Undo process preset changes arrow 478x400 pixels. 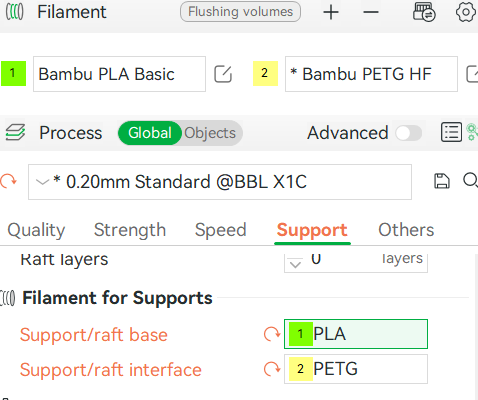pyautogui.click(x=8, y=181)
